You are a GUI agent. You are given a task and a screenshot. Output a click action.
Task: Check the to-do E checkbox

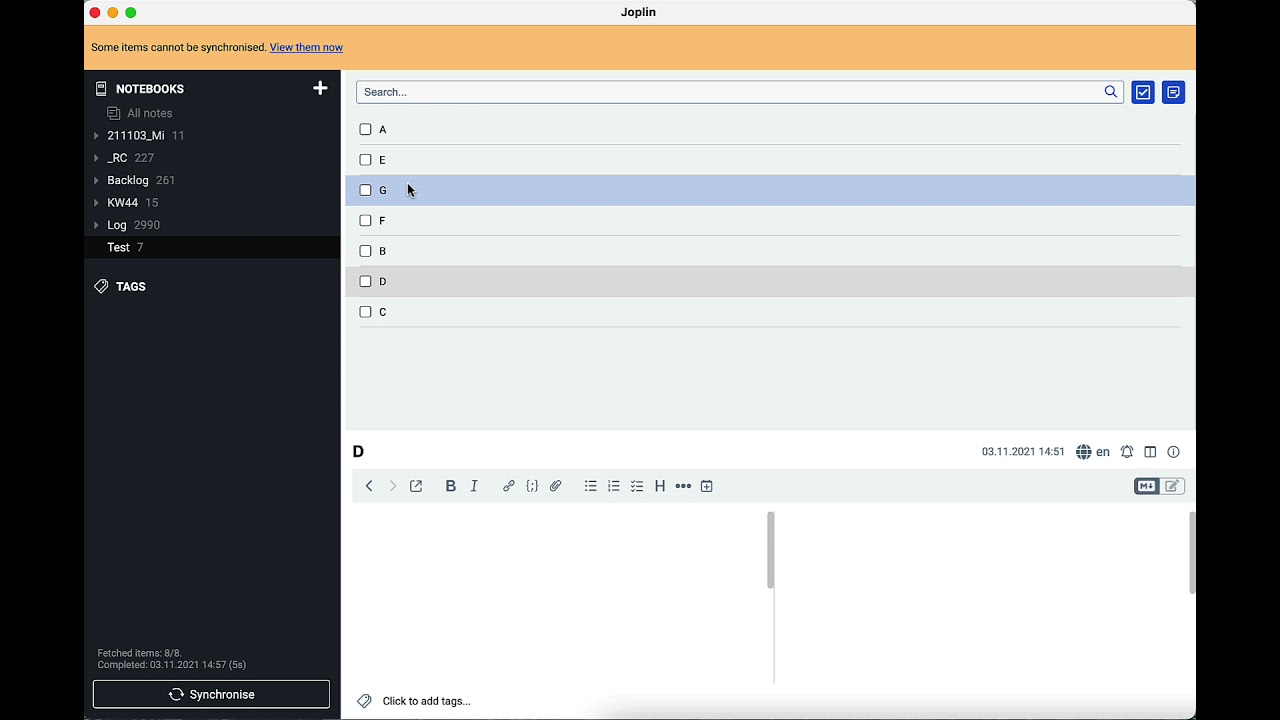365,159
